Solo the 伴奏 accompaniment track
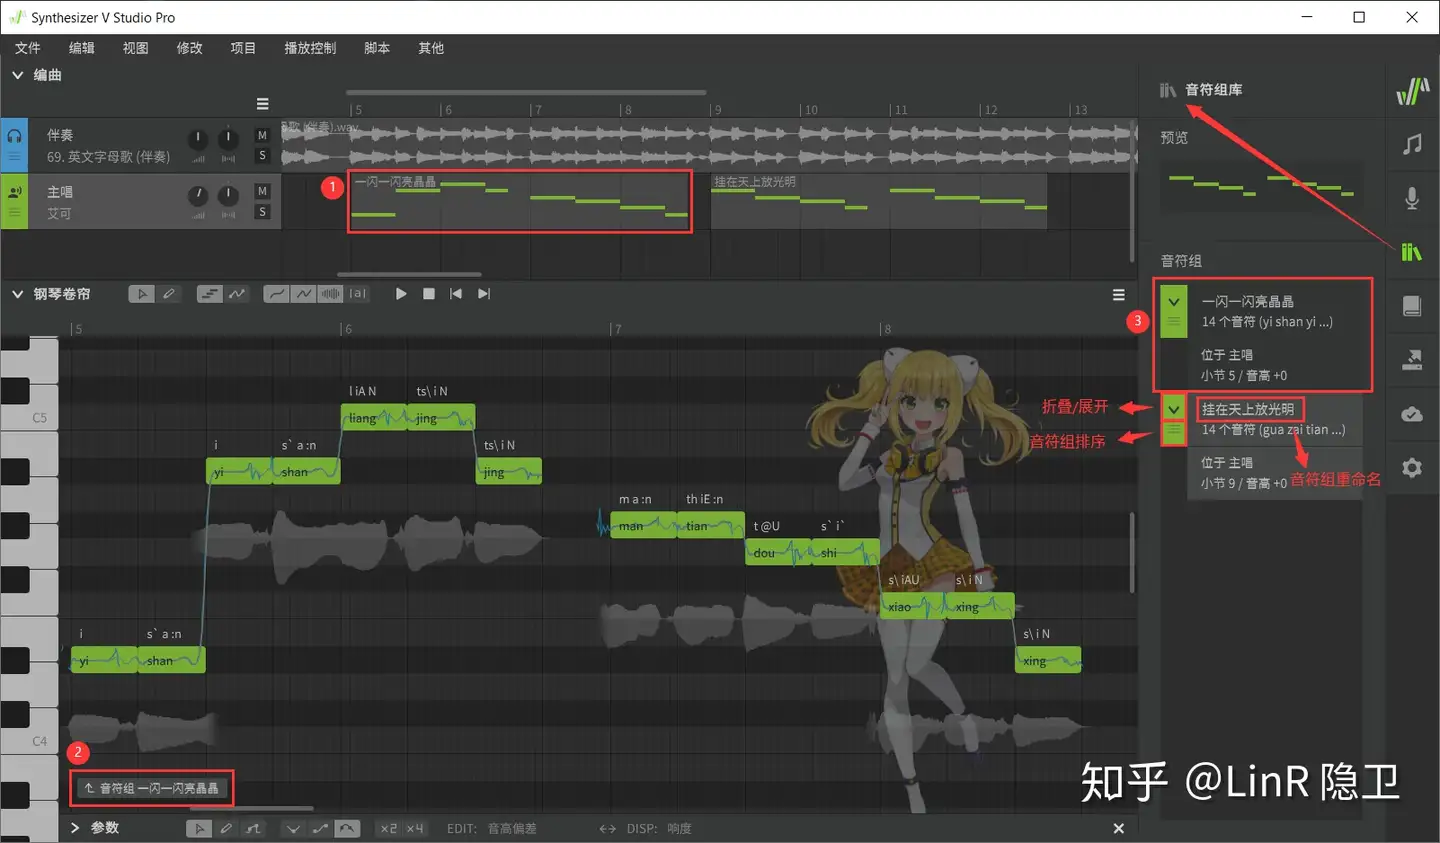The height and width of the screenshot is (843, 1440). tap(262, 155)
